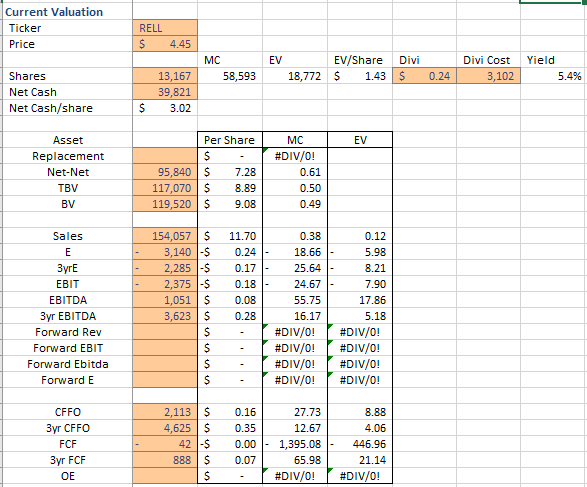Click the Price cell showing 4.45

(165, 44)
